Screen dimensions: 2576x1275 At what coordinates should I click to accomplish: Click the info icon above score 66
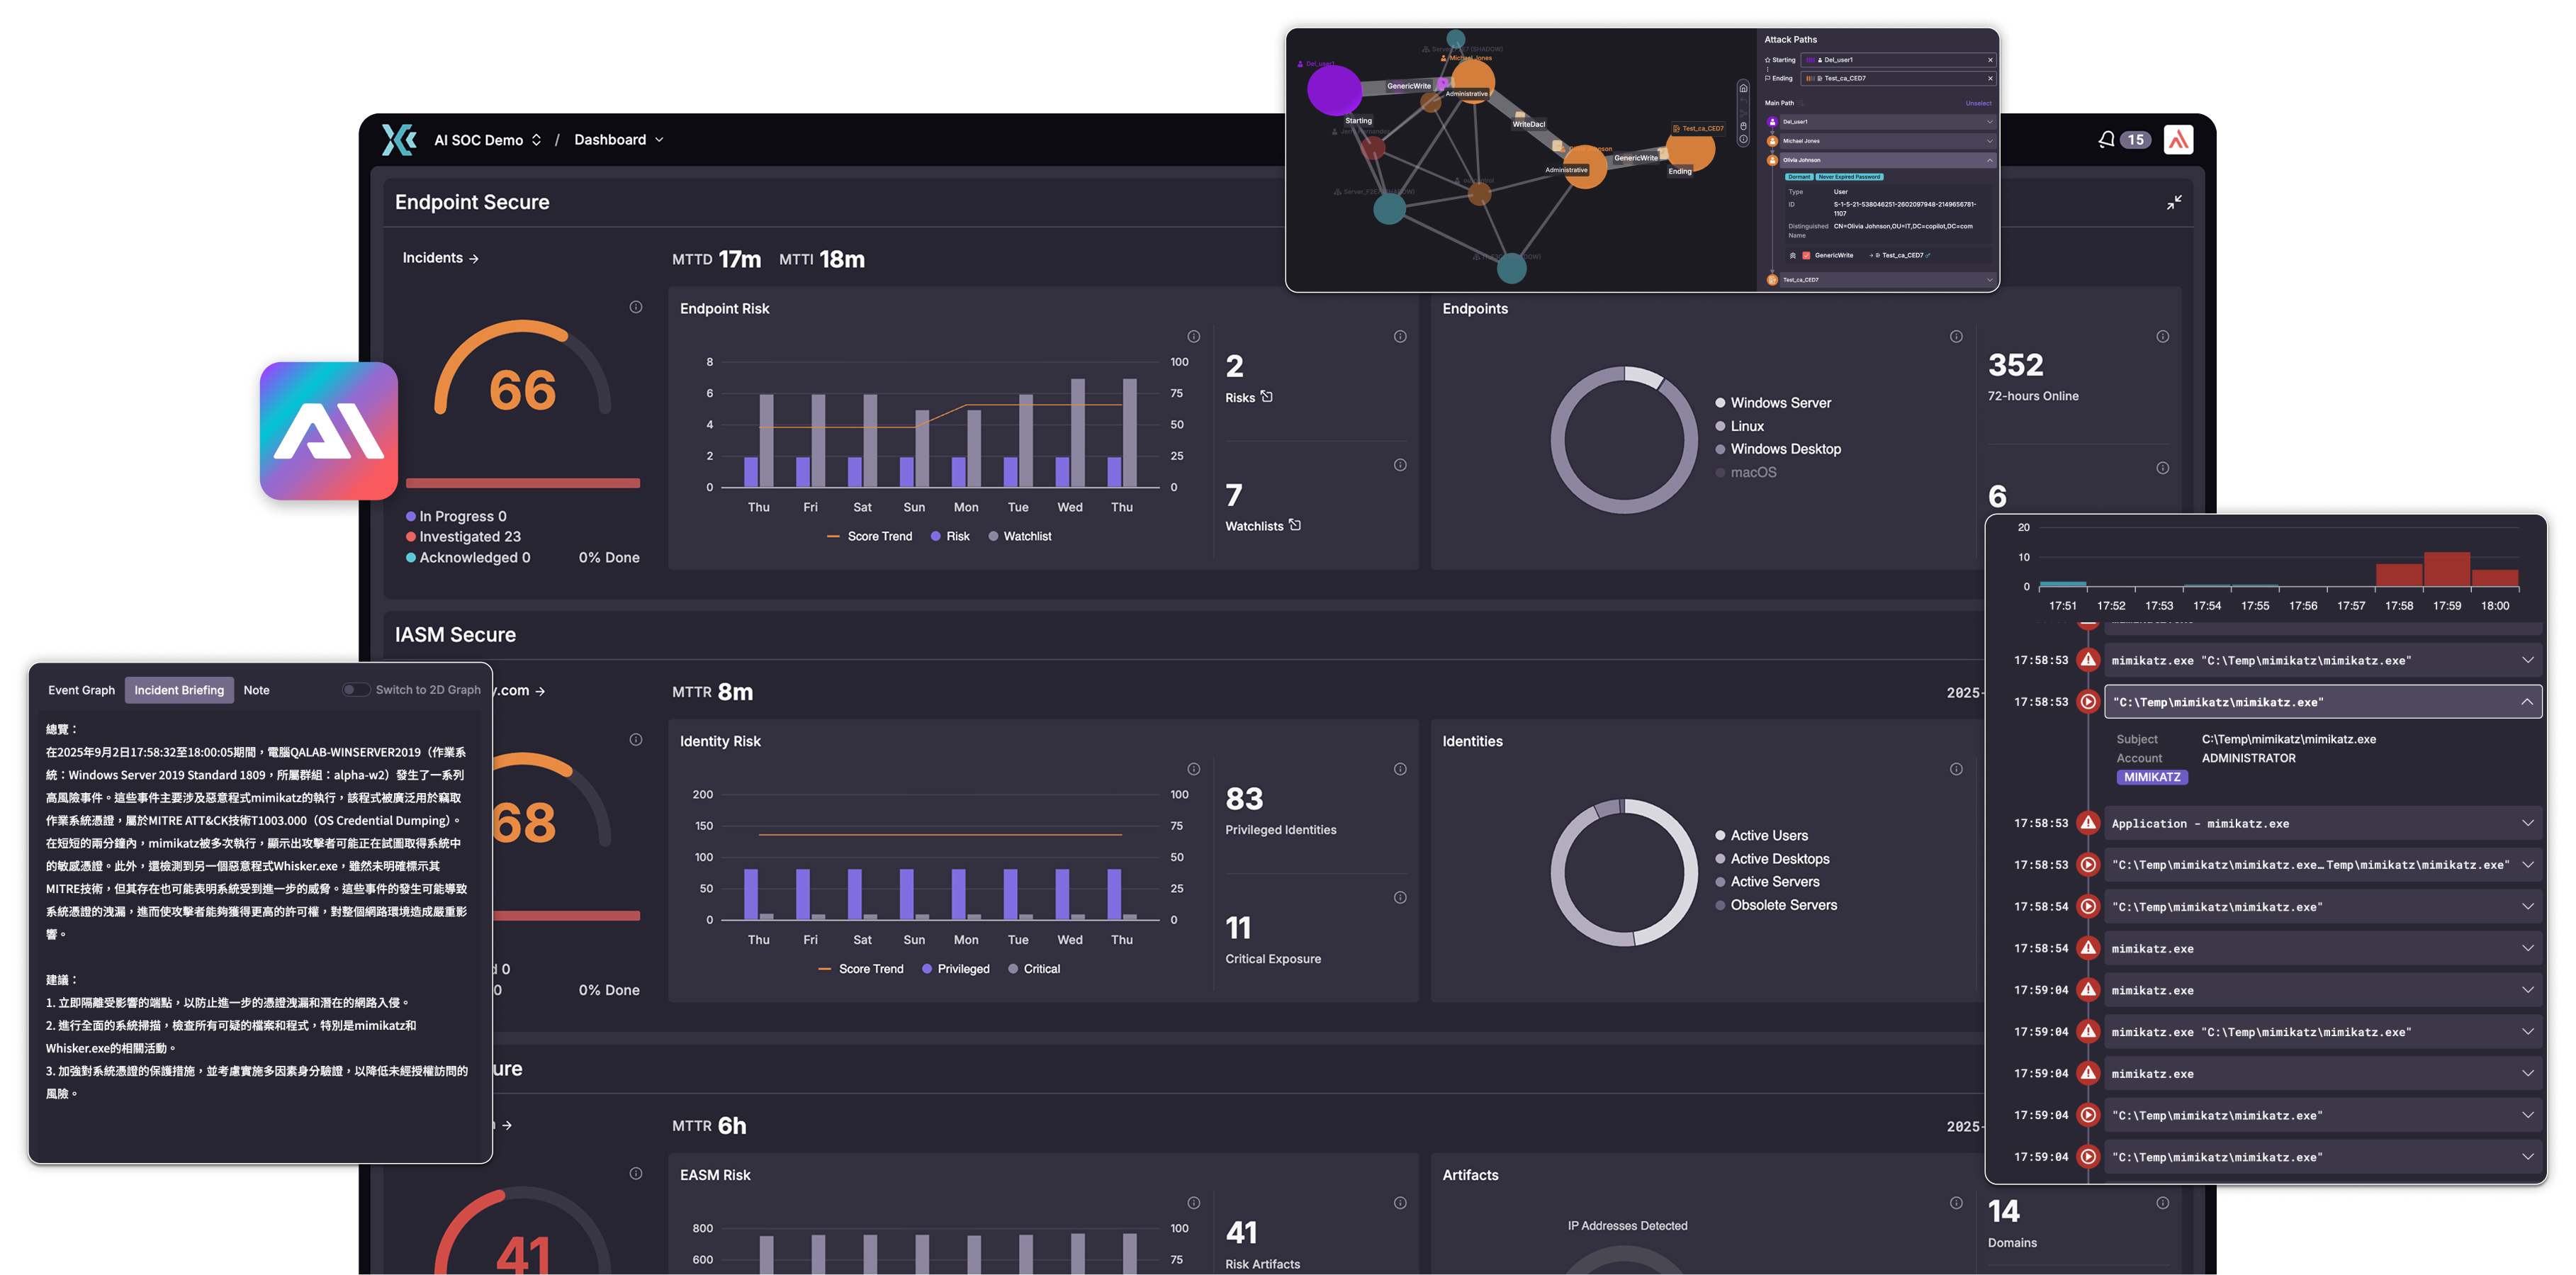coord(636,307)
